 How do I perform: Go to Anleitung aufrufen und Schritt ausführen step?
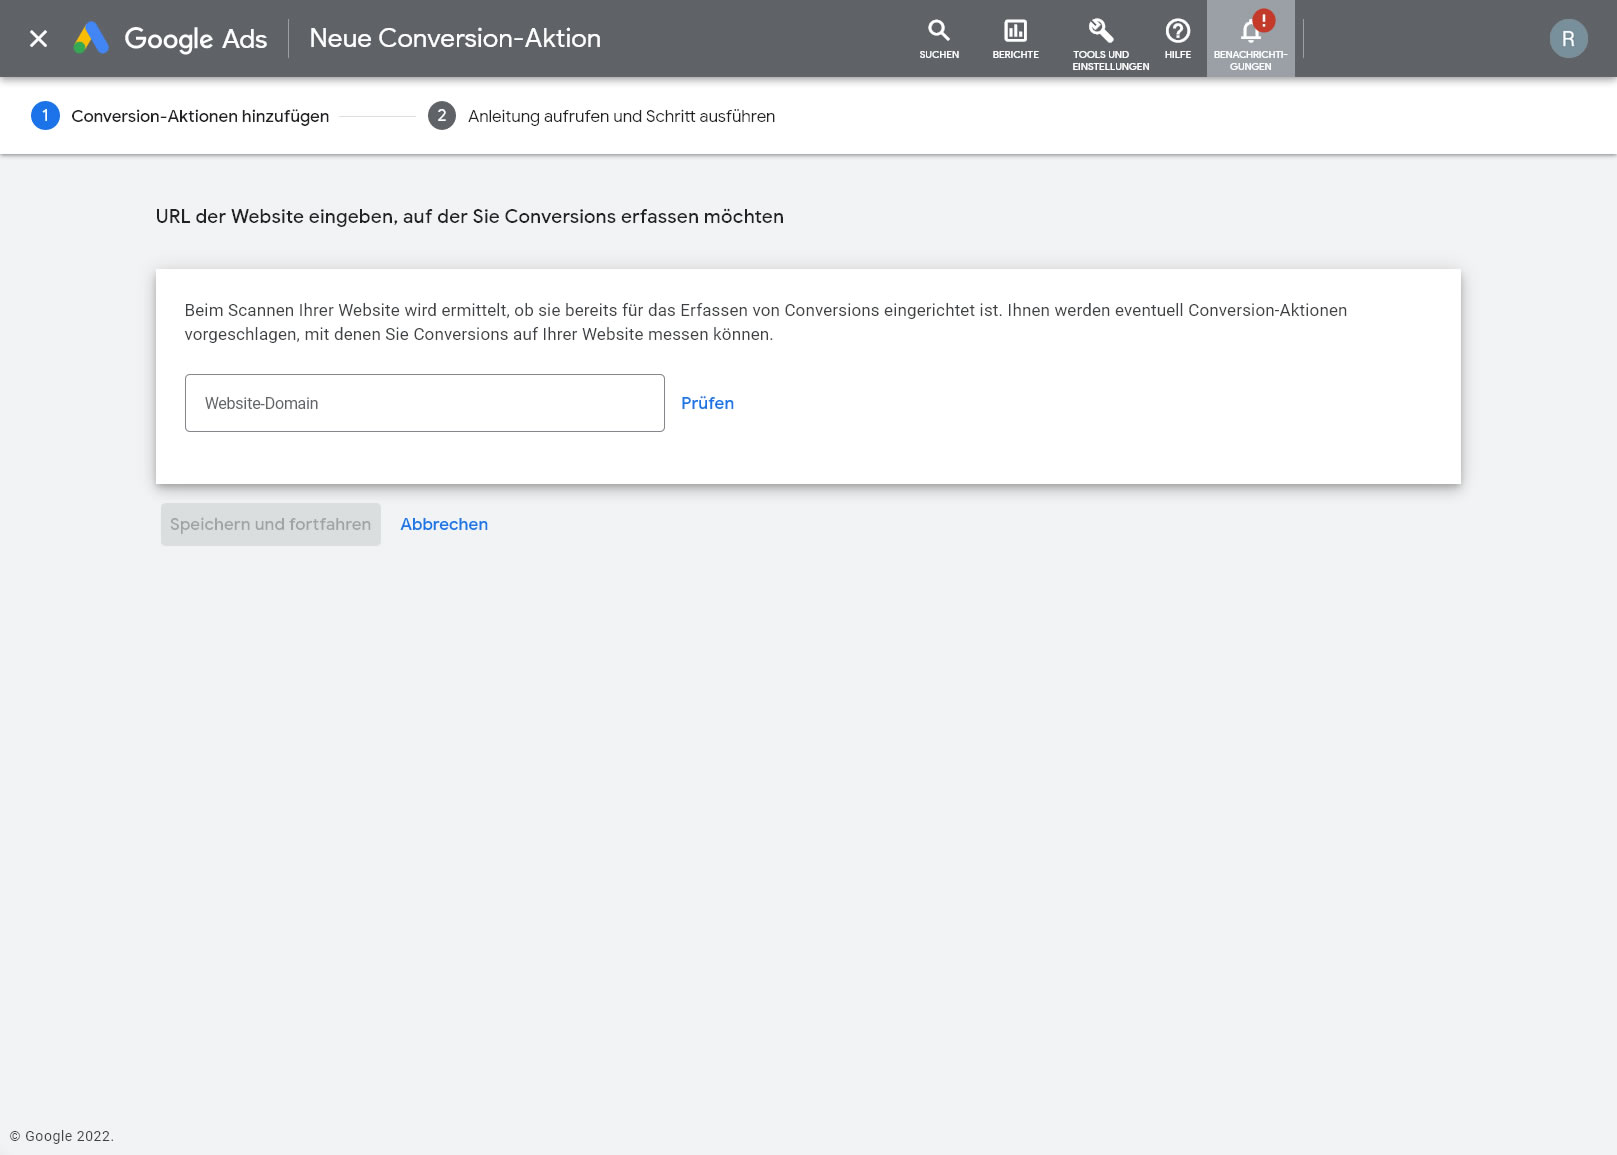pyautogui.click(x=621, y=116)
